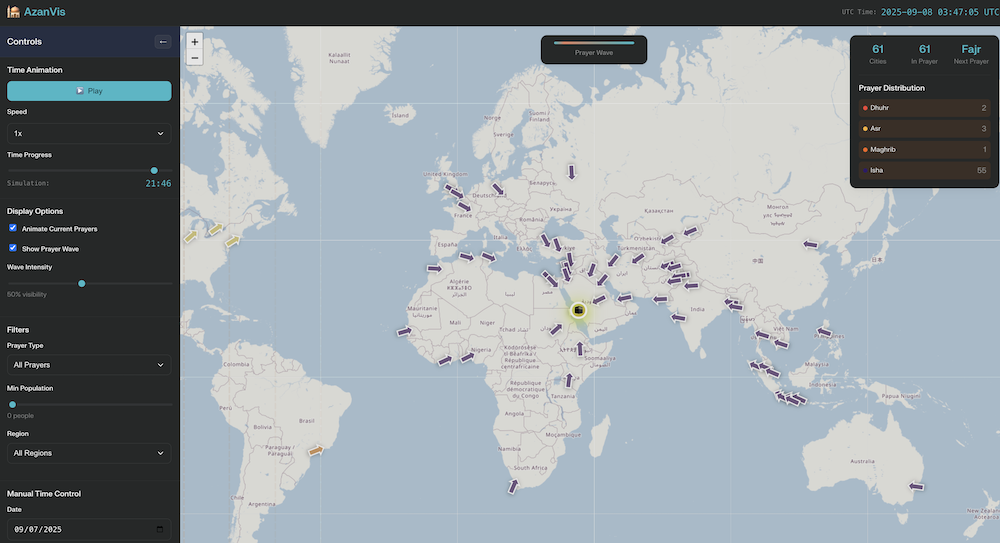Click the purple arrow marker in eastern Australia
The image size is (1000, 543).
[x=915, y=486]
